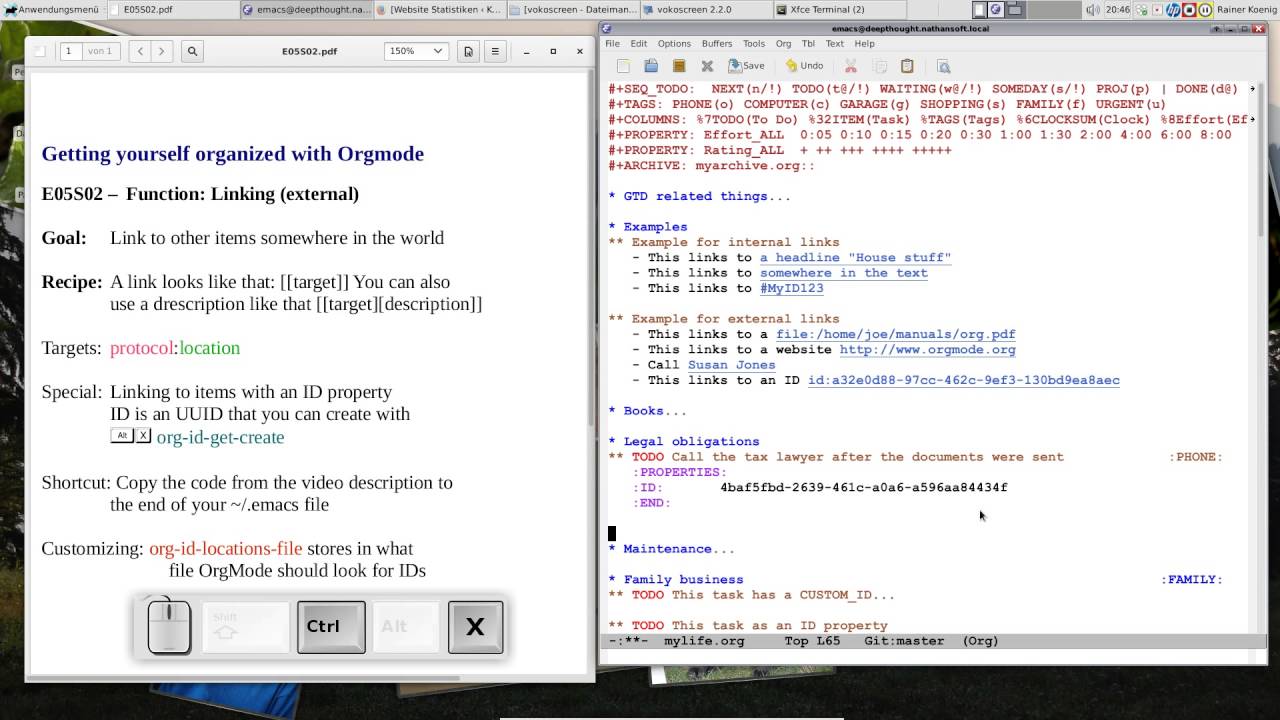
Task: Open the Org menu in Emacs
Action: click(783, 44)
